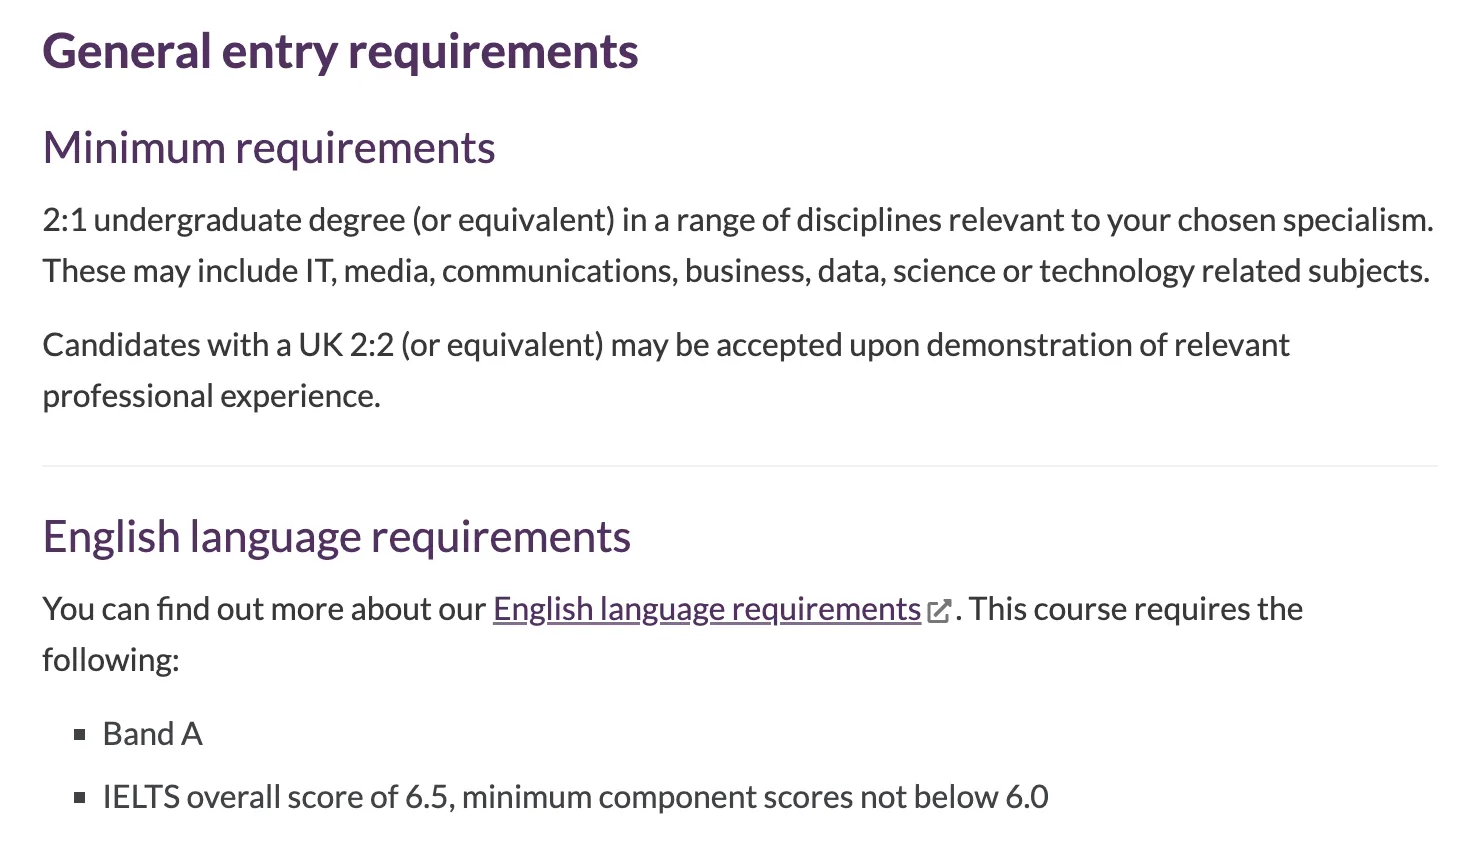Click the line starting "2:1 undergraduate degree"
The height and width of the screenshot is (852, 1468).
coord(737,220)
